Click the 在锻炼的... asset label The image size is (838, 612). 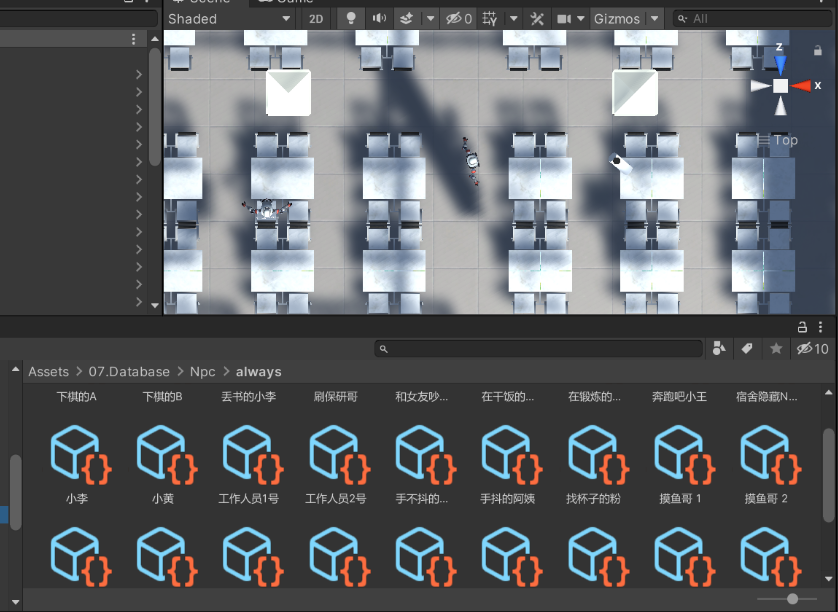594,397
